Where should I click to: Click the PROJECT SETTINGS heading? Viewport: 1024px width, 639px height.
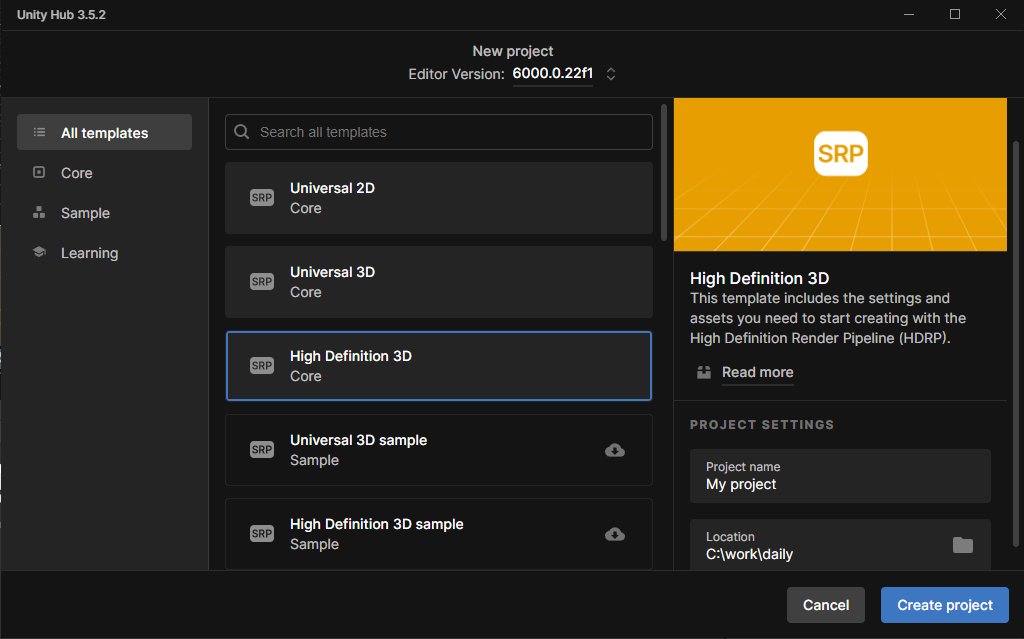click(x=762, y=425)
